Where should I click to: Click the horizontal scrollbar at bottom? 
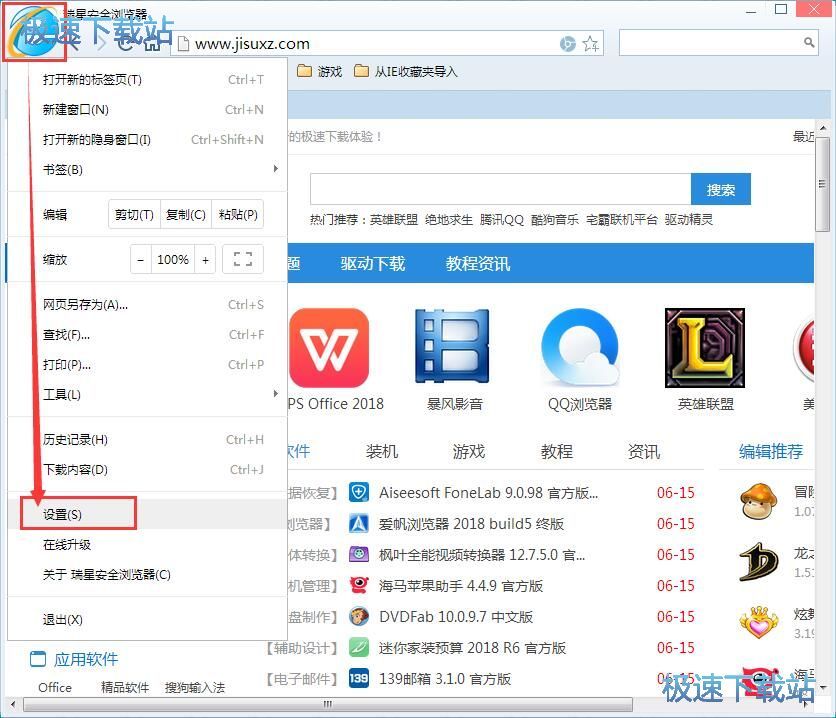click(x=328, y=704)
